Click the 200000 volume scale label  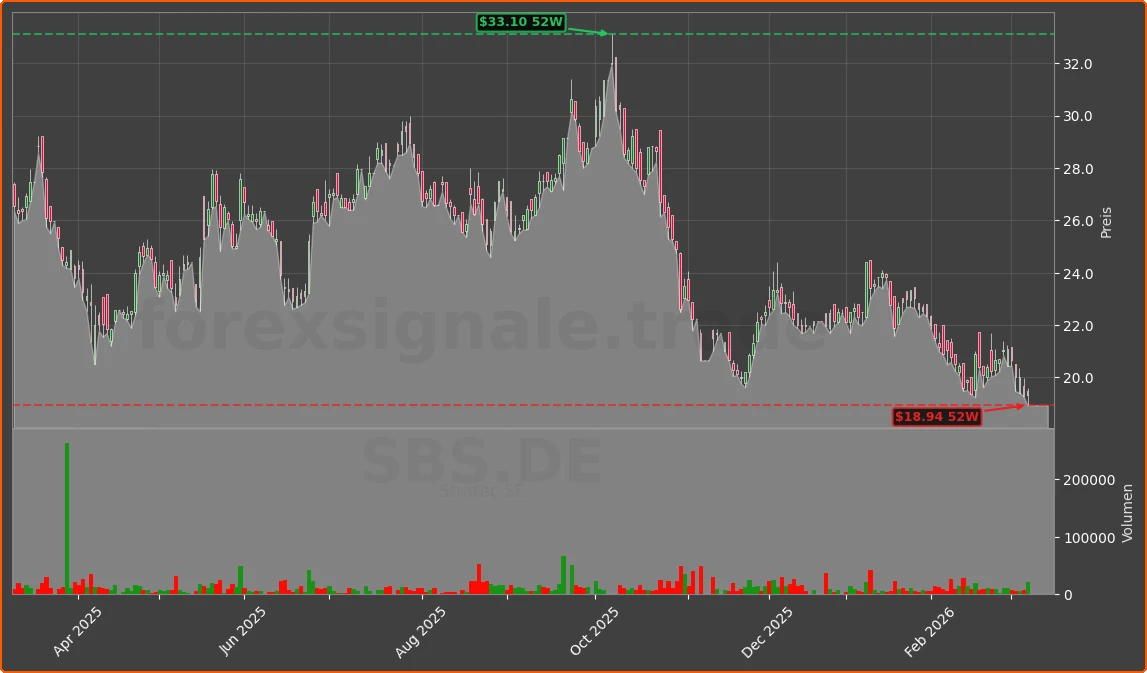[x=1089, y=479]
